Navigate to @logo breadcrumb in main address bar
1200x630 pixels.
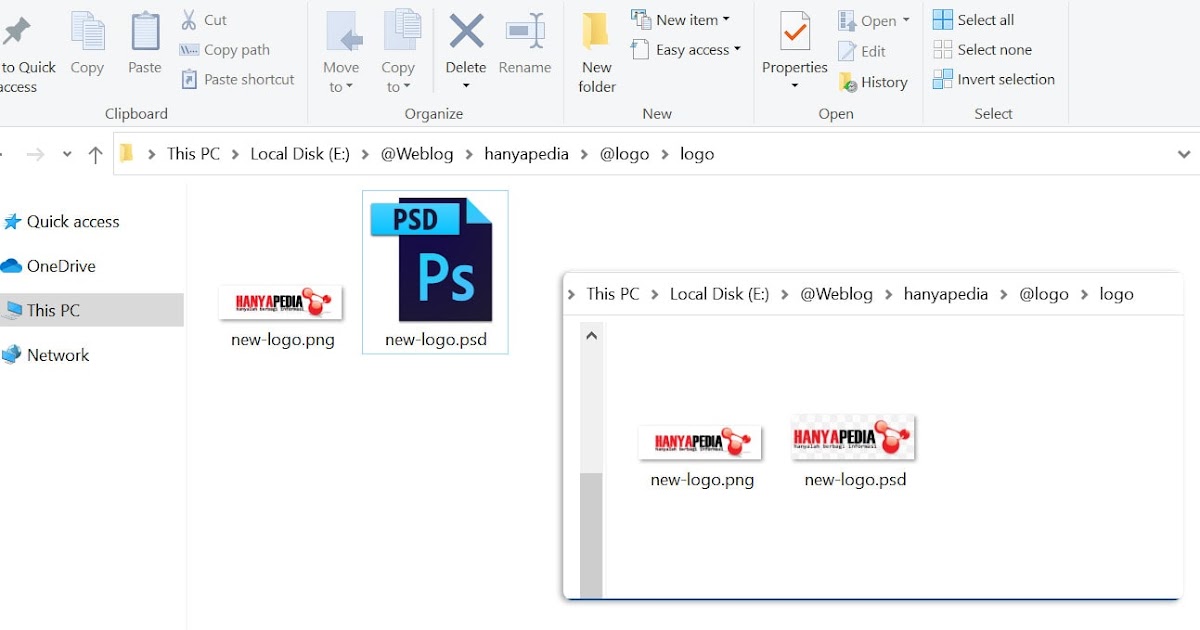pos(624,154)
